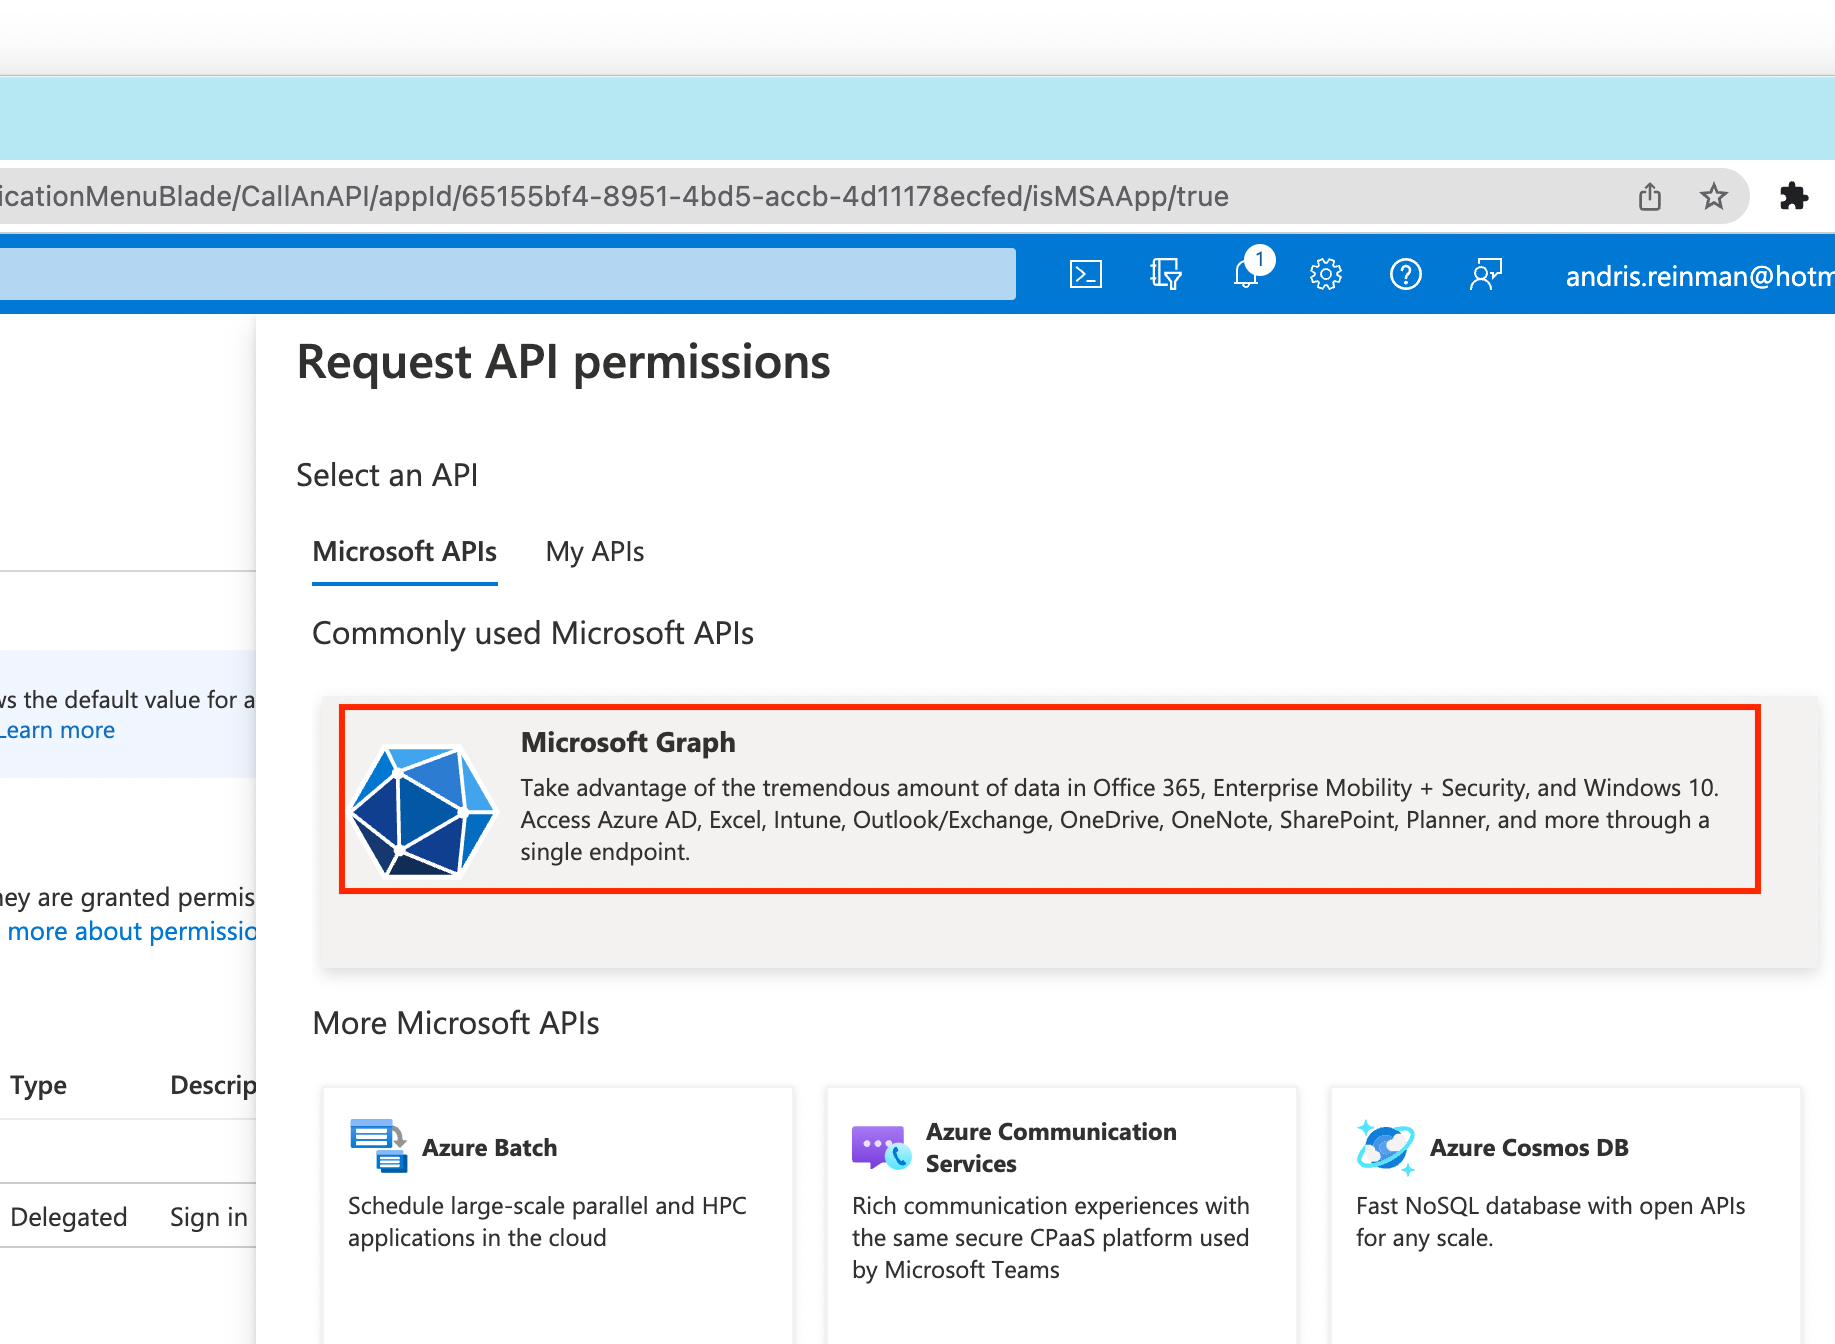
Task: Click the Description column header
Action: tap(213, 1085)
